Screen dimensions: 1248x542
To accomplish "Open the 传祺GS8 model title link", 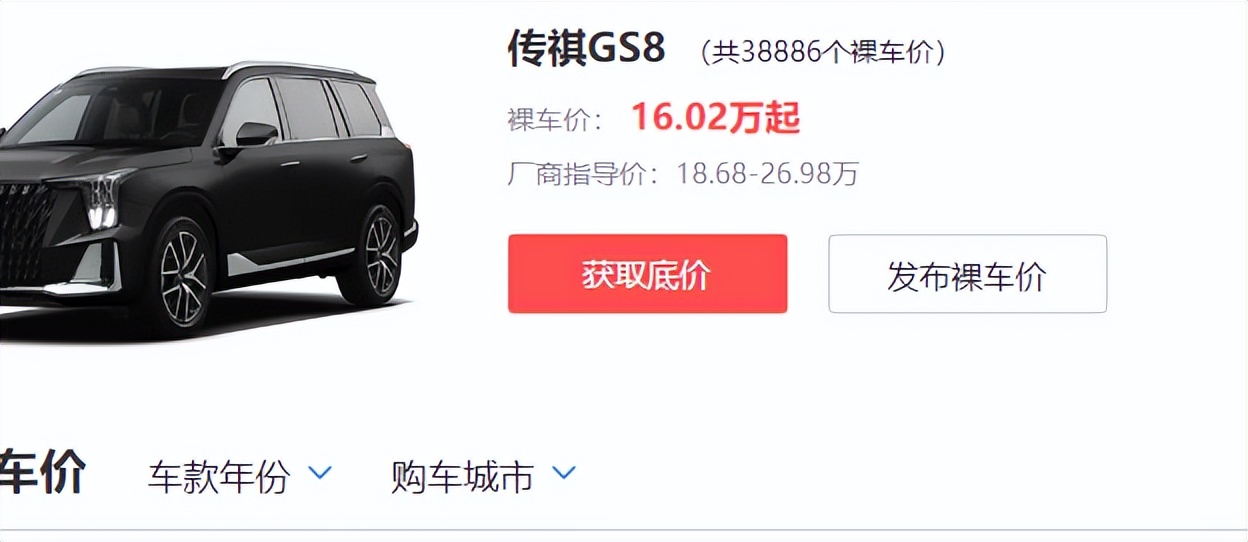I will click(586, 48).
